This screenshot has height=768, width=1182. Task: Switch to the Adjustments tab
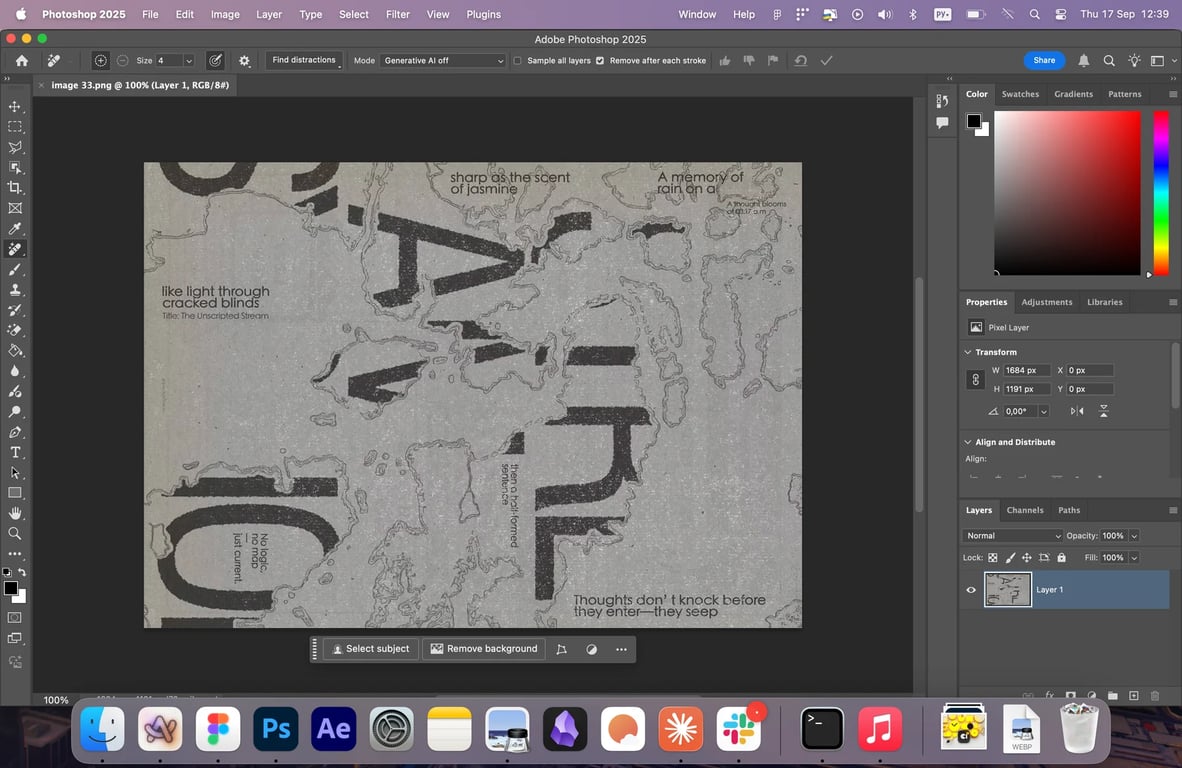[1046, 302]
